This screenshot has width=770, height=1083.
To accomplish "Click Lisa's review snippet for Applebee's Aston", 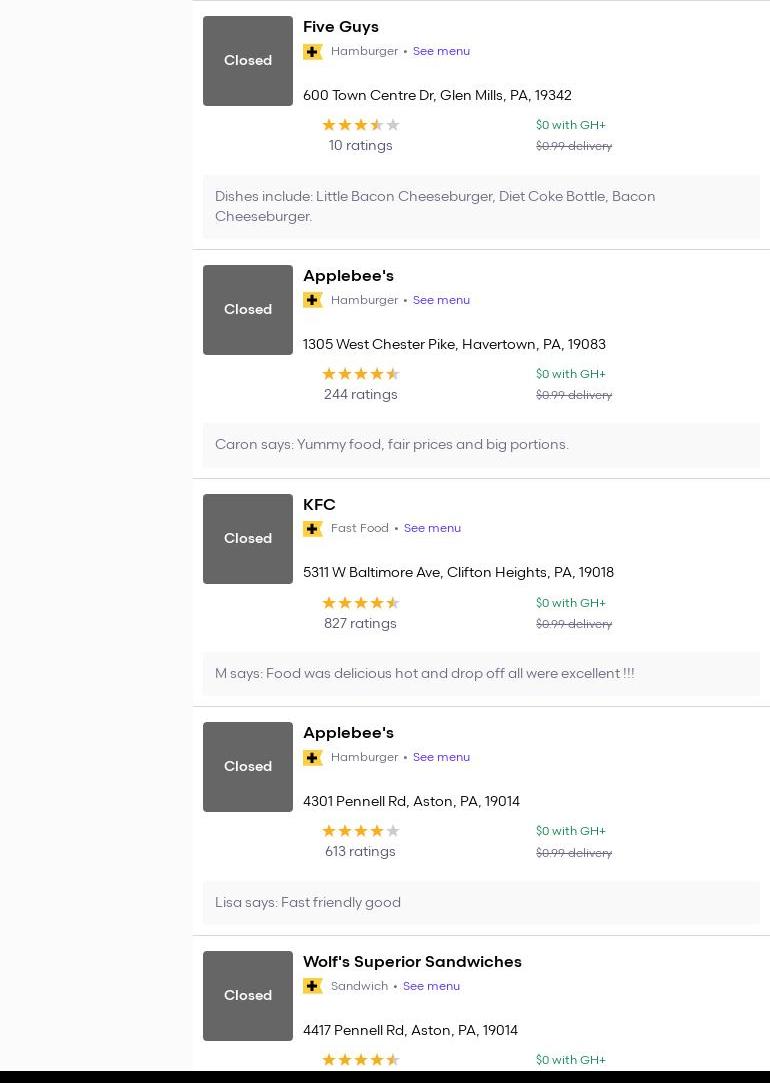I will [x=308, y=902].
